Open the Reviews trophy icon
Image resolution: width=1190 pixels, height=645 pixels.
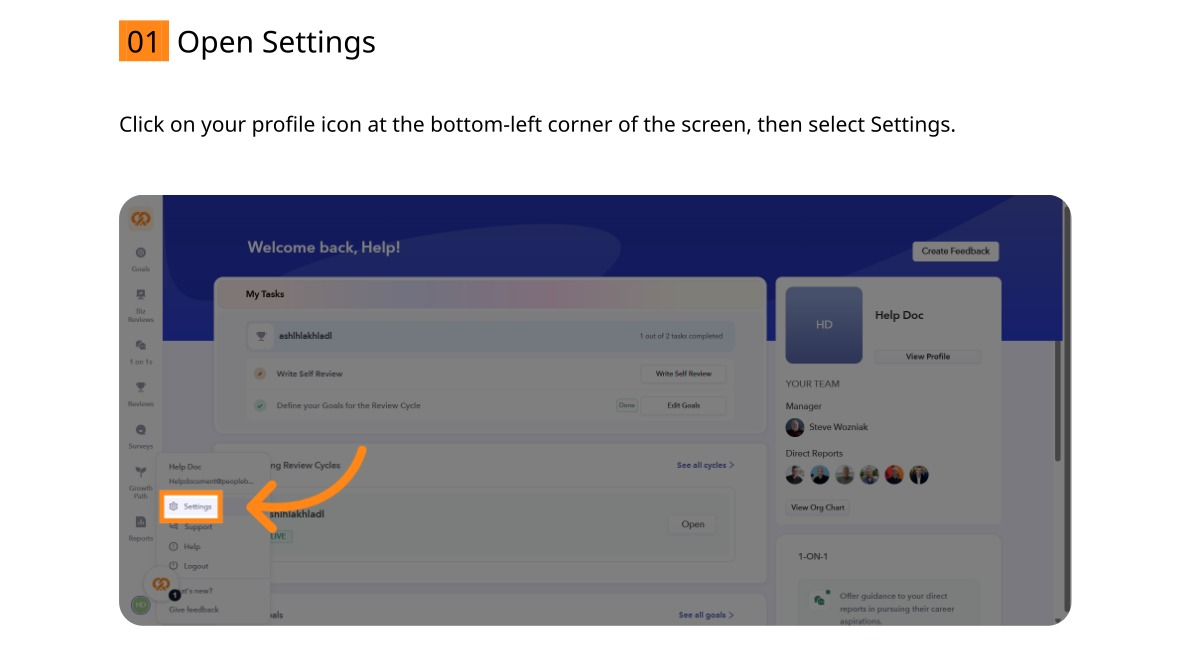[x=140, y=394]
